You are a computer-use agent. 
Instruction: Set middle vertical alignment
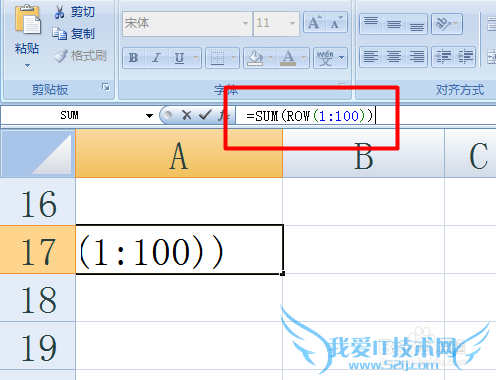click(394, 24)
